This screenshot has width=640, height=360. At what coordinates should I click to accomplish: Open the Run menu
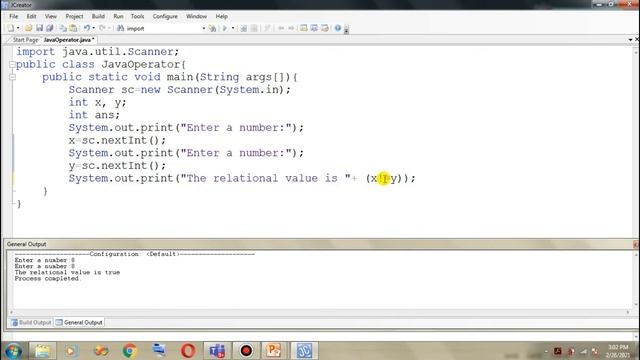(x=118, y=16)
